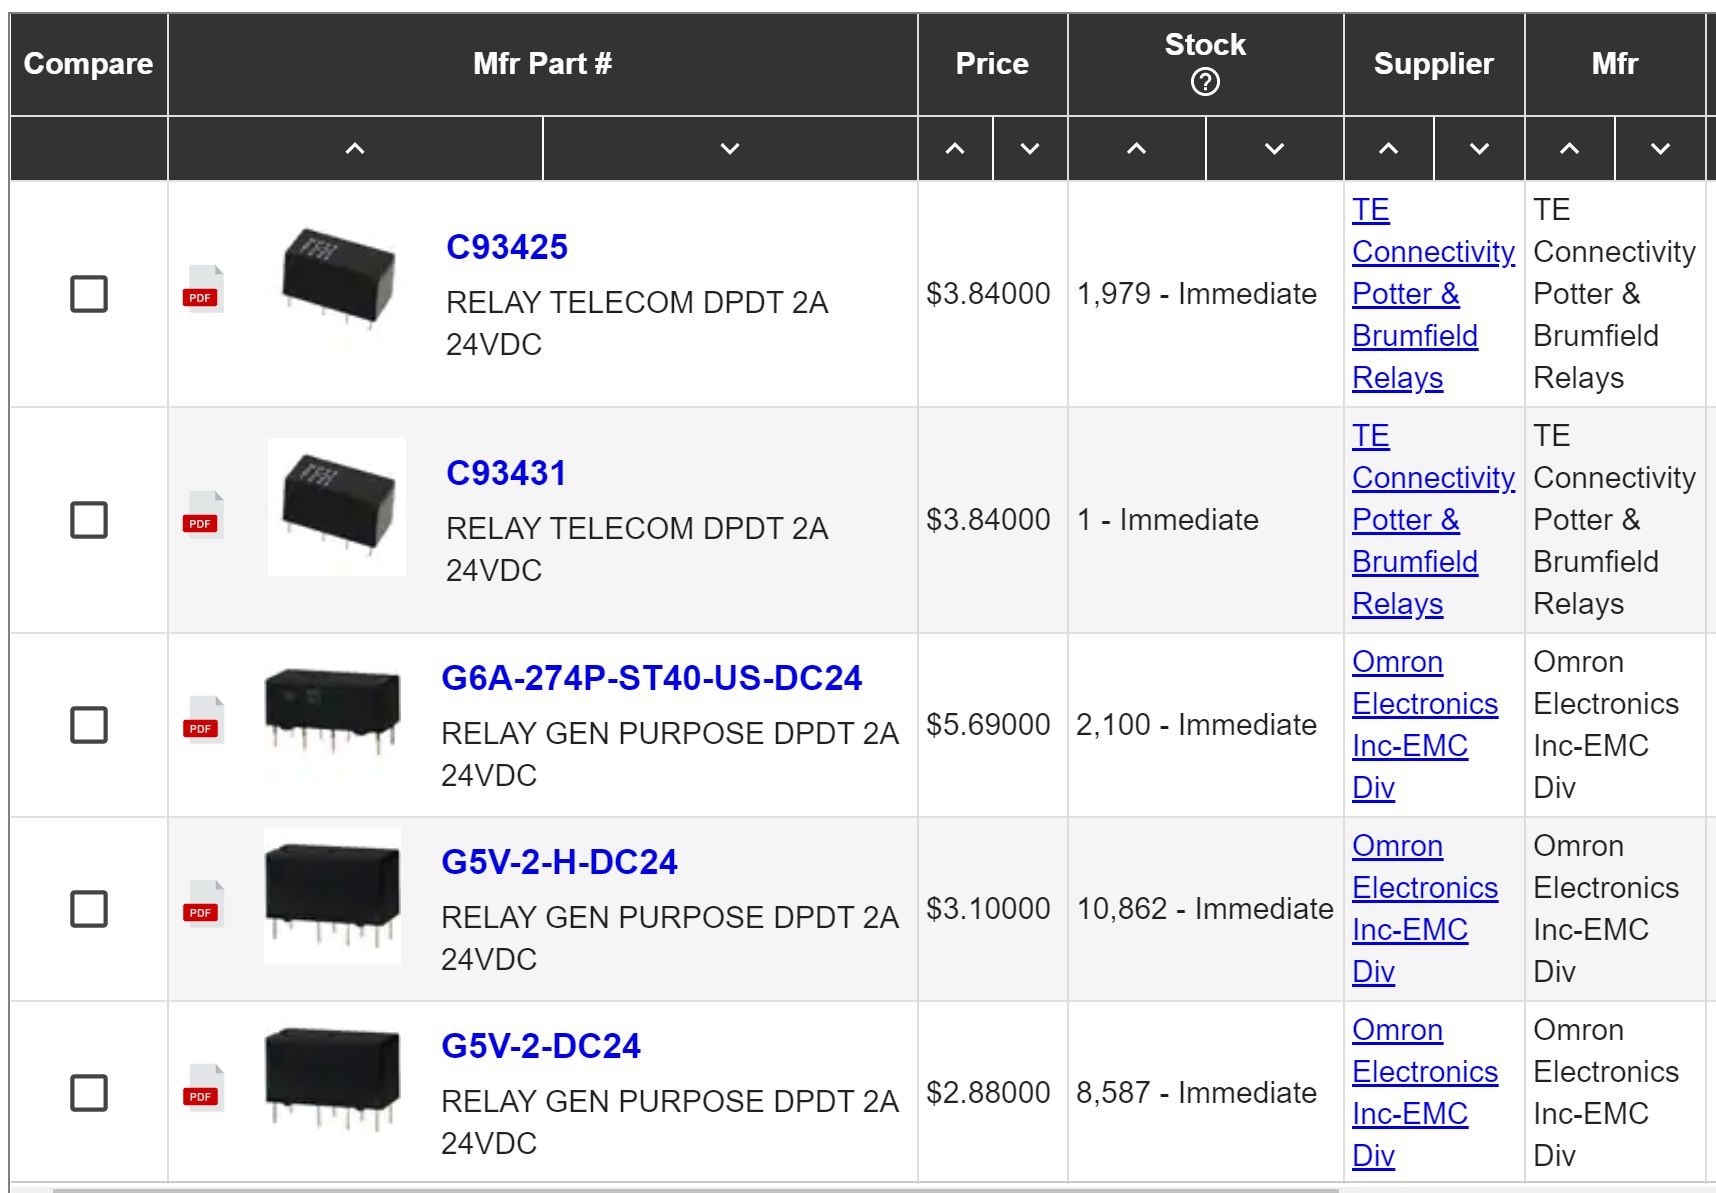
Task: View G5V-2-DC24 relay image
Action: click(333, 1079)
